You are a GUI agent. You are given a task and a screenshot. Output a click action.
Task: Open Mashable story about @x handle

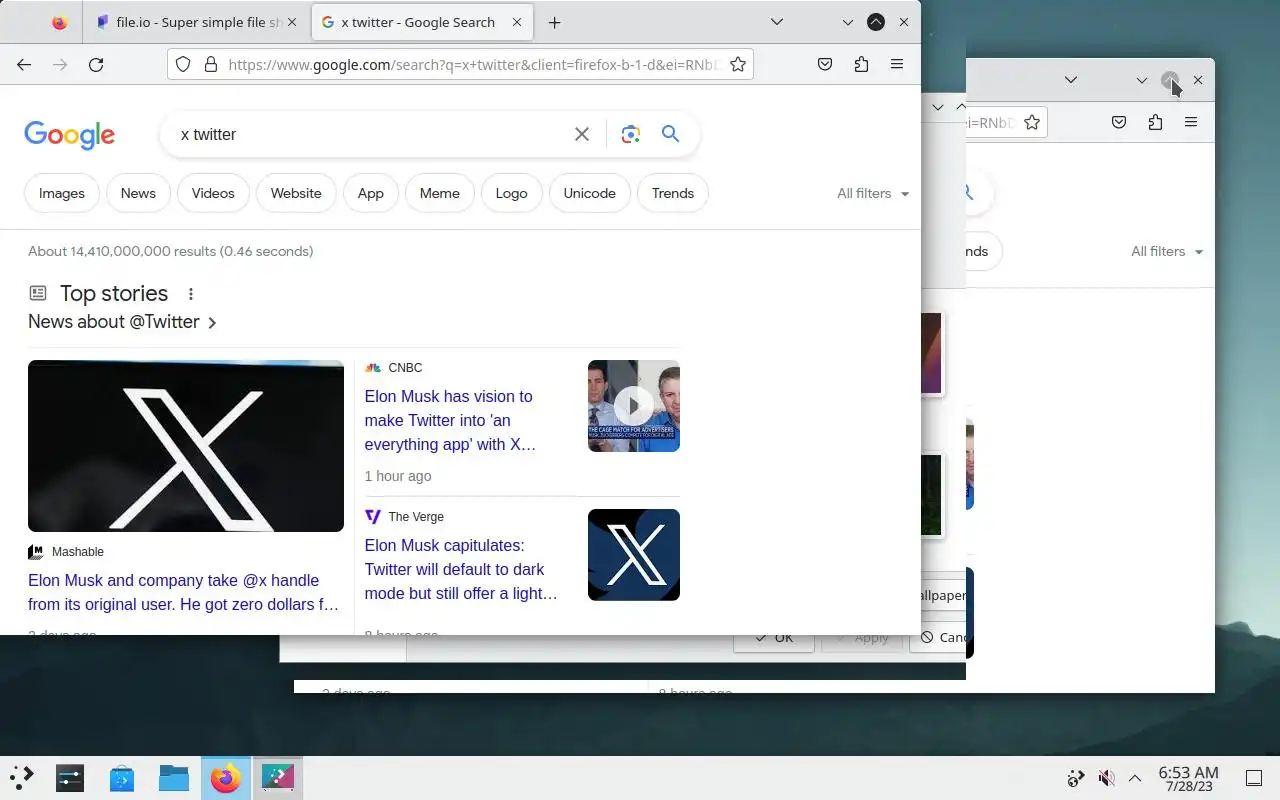pos(184,592)
